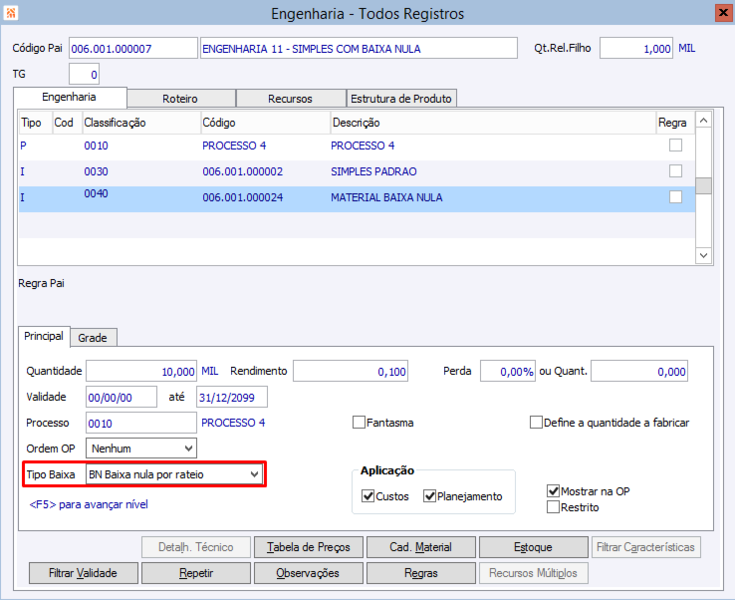
Task: Close the Engenharia window
Action: coord(722,13)
